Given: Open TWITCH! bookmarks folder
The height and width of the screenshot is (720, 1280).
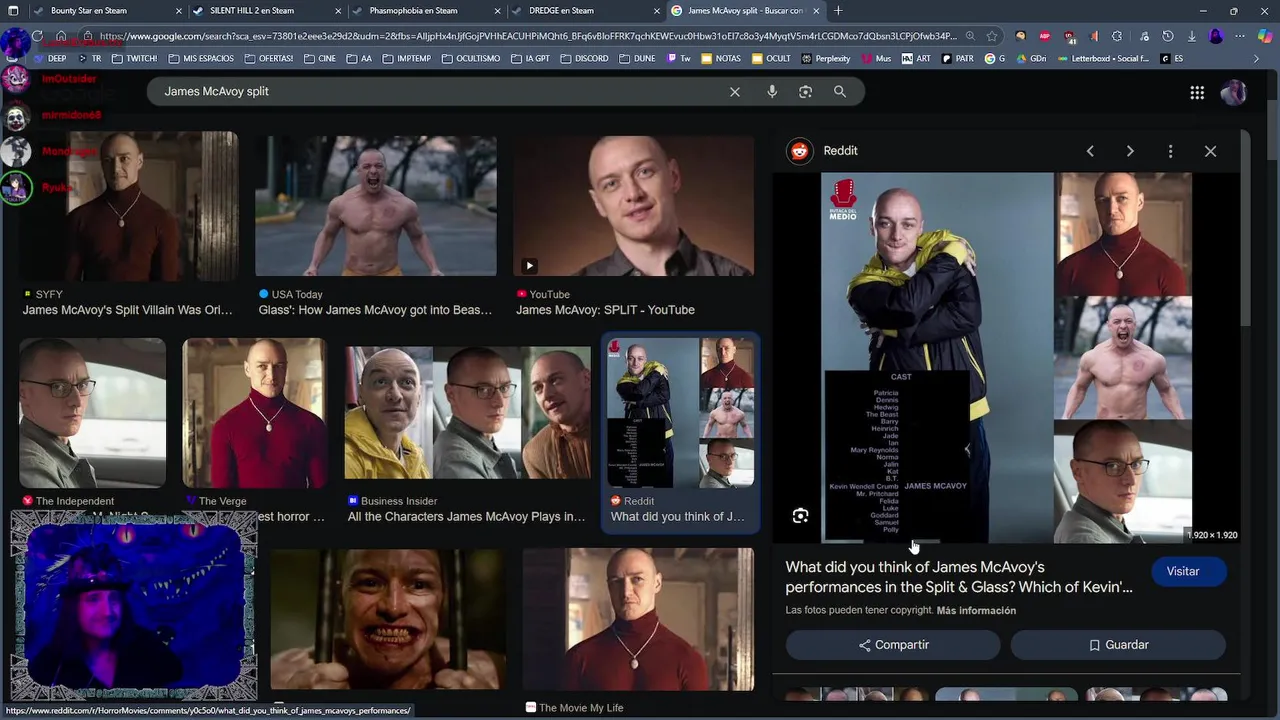Looking at the screenshot, I should coord(133,59).
